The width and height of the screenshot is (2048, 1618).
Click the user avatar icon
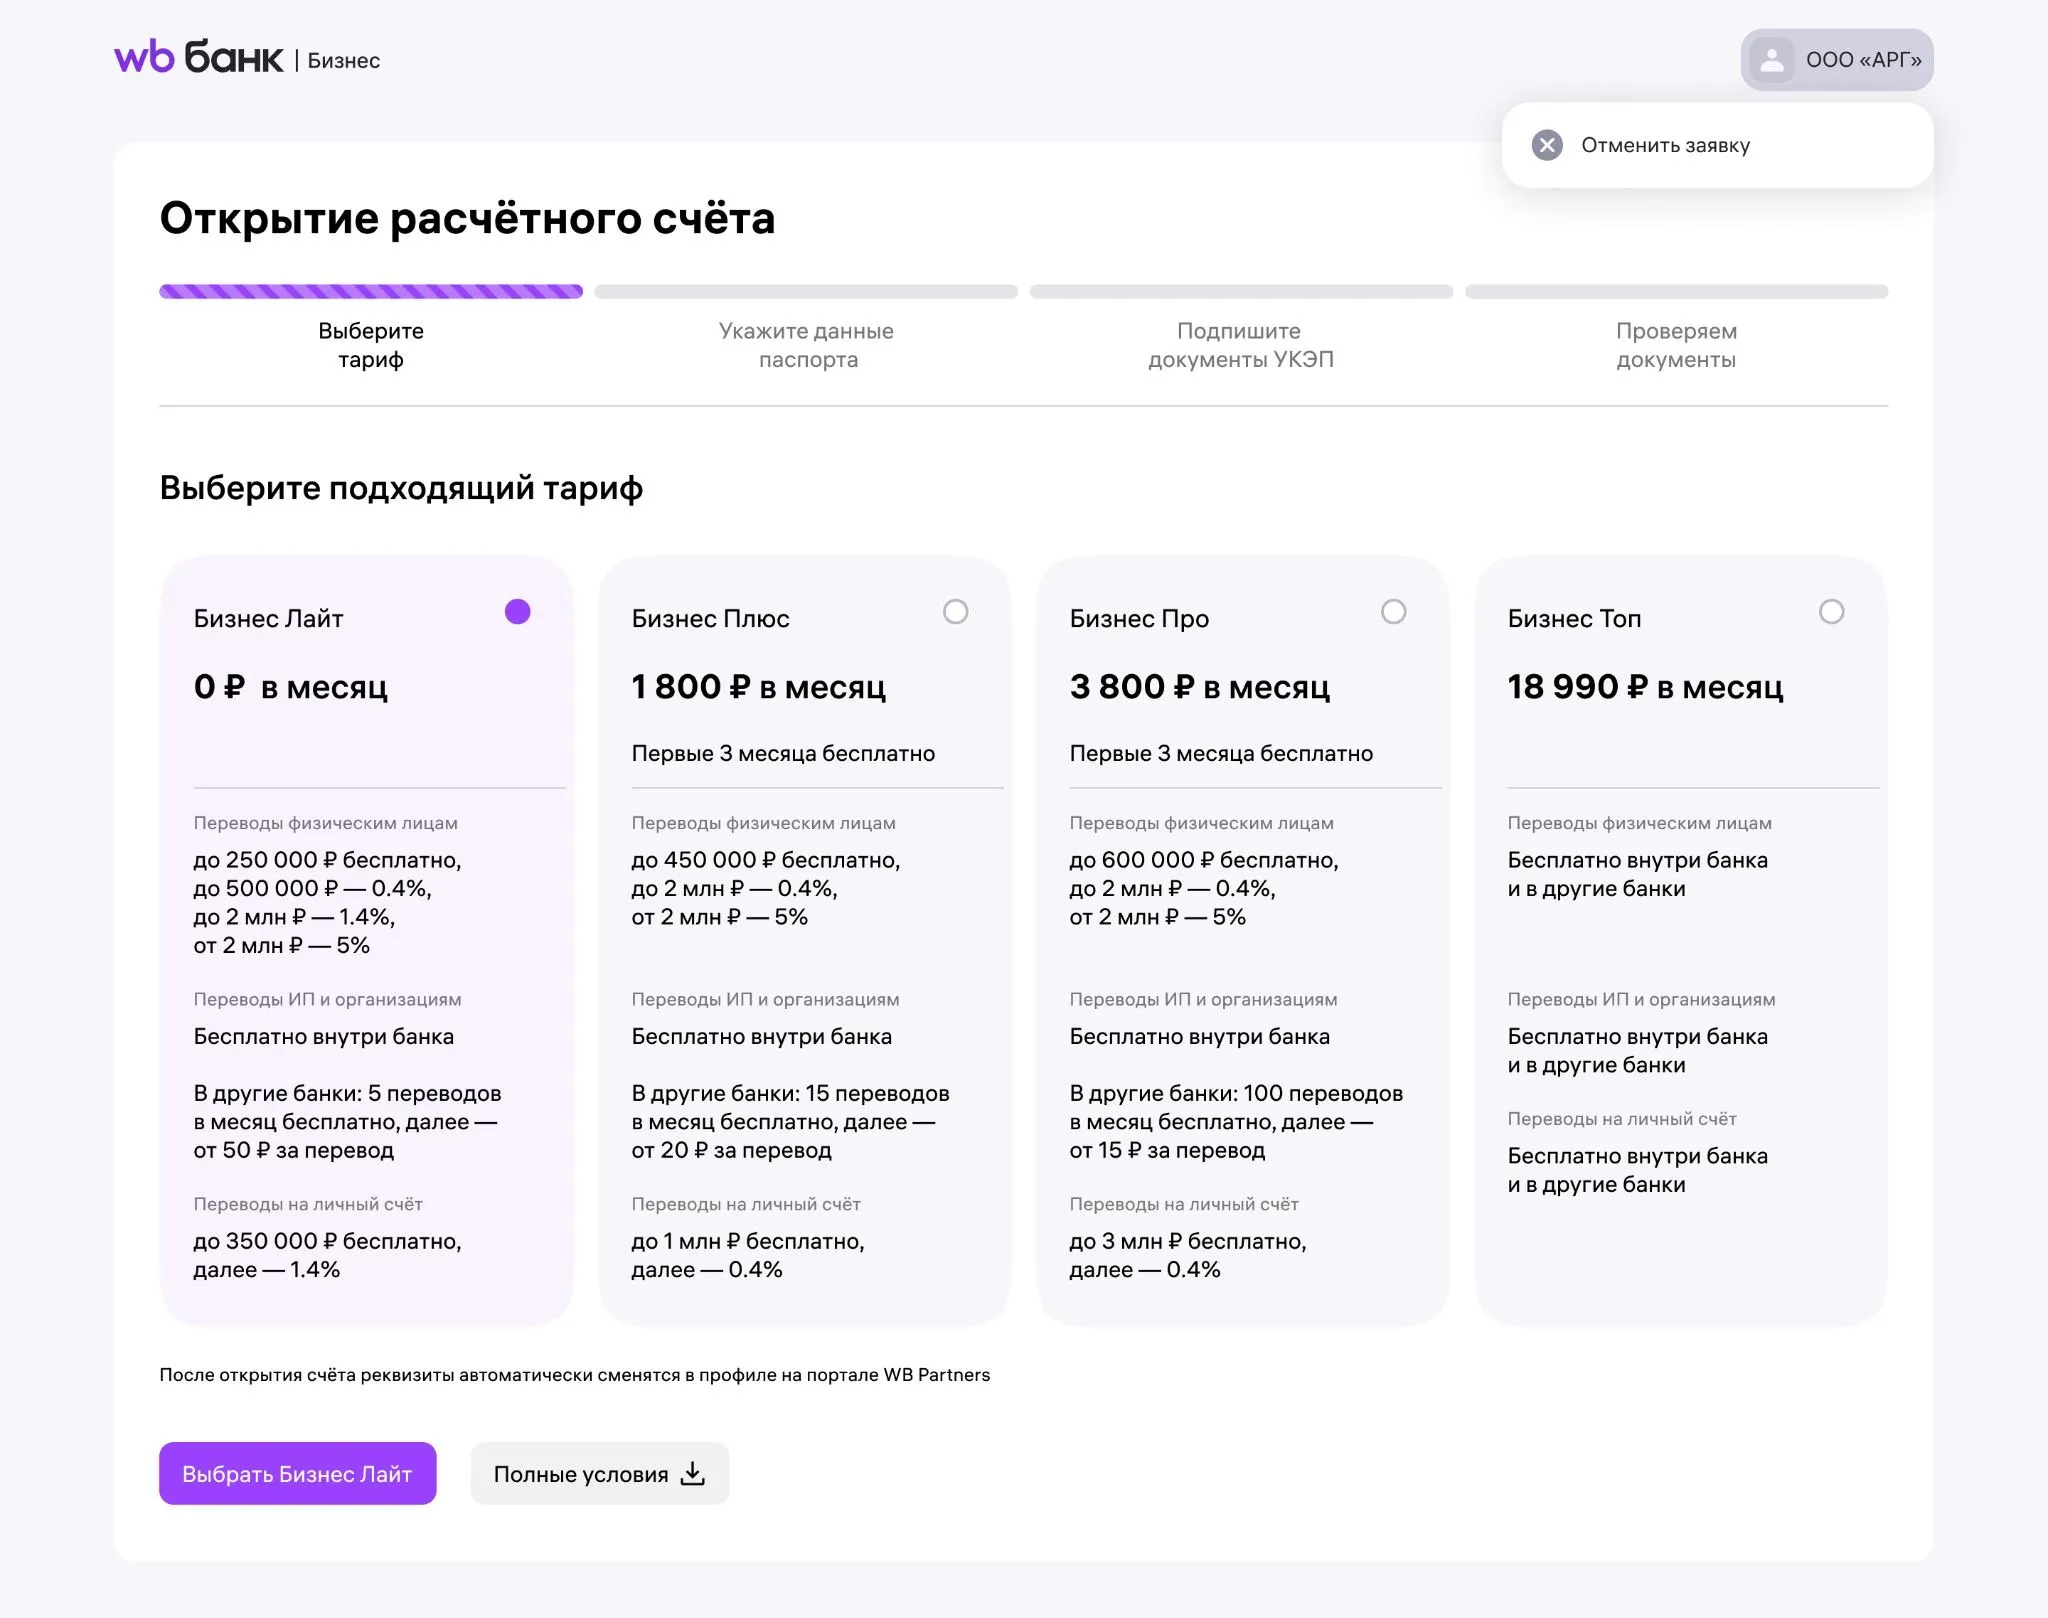[x=1772, y=60]
